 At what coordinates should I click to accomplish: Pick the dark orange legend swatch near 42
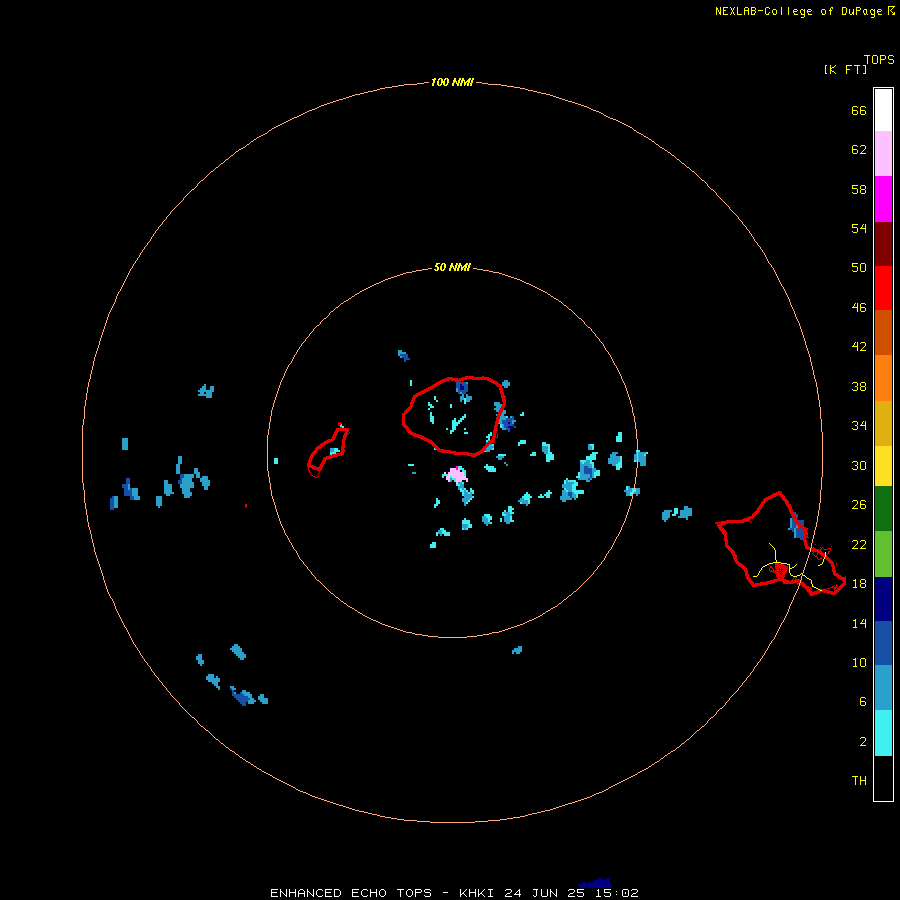(883, 332)
